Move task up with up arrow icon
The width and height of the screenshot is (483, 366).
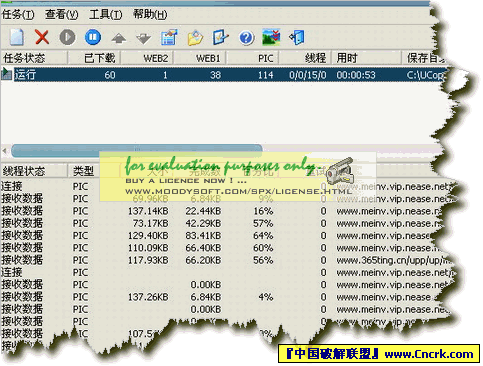click(x=119, y=38)
